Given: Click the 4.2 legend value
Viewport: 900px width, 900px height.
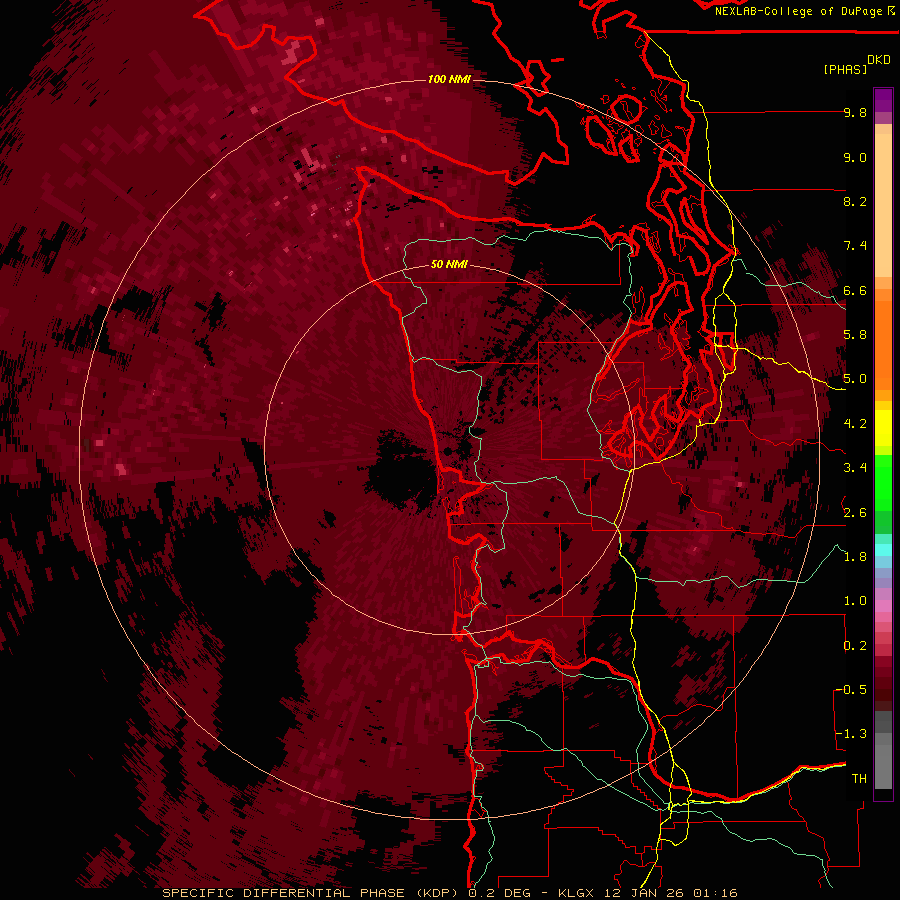Looking at the screenshot, I should (855, 424).
